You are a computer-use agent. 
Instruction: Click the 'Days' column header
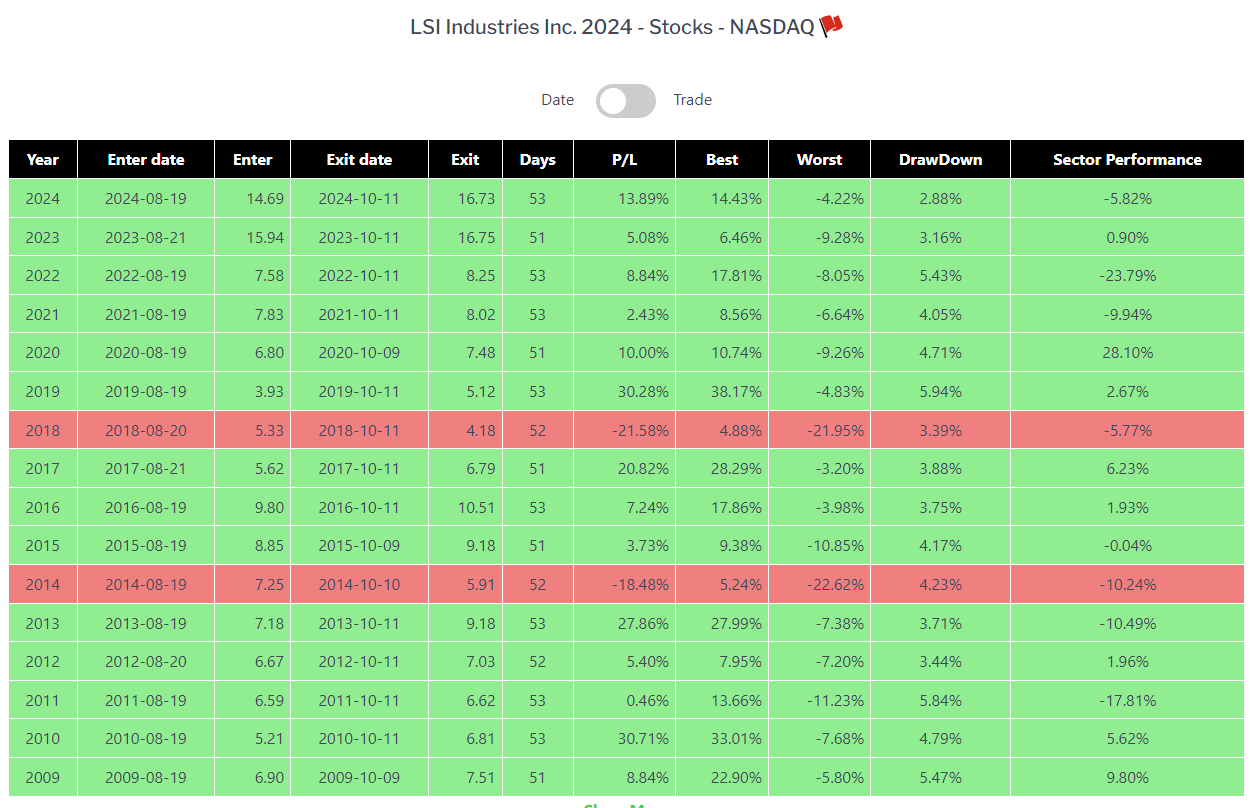click(538, 160)
